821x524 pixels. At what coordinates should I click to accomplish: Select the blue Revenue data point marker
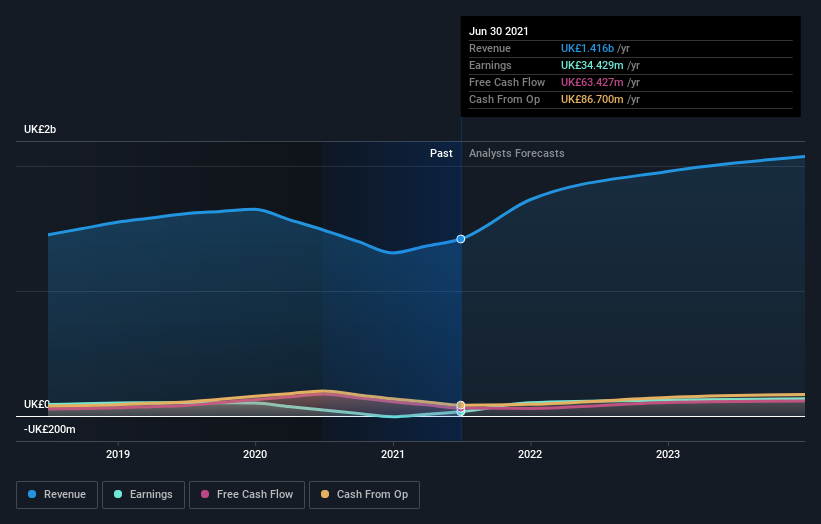461,239
